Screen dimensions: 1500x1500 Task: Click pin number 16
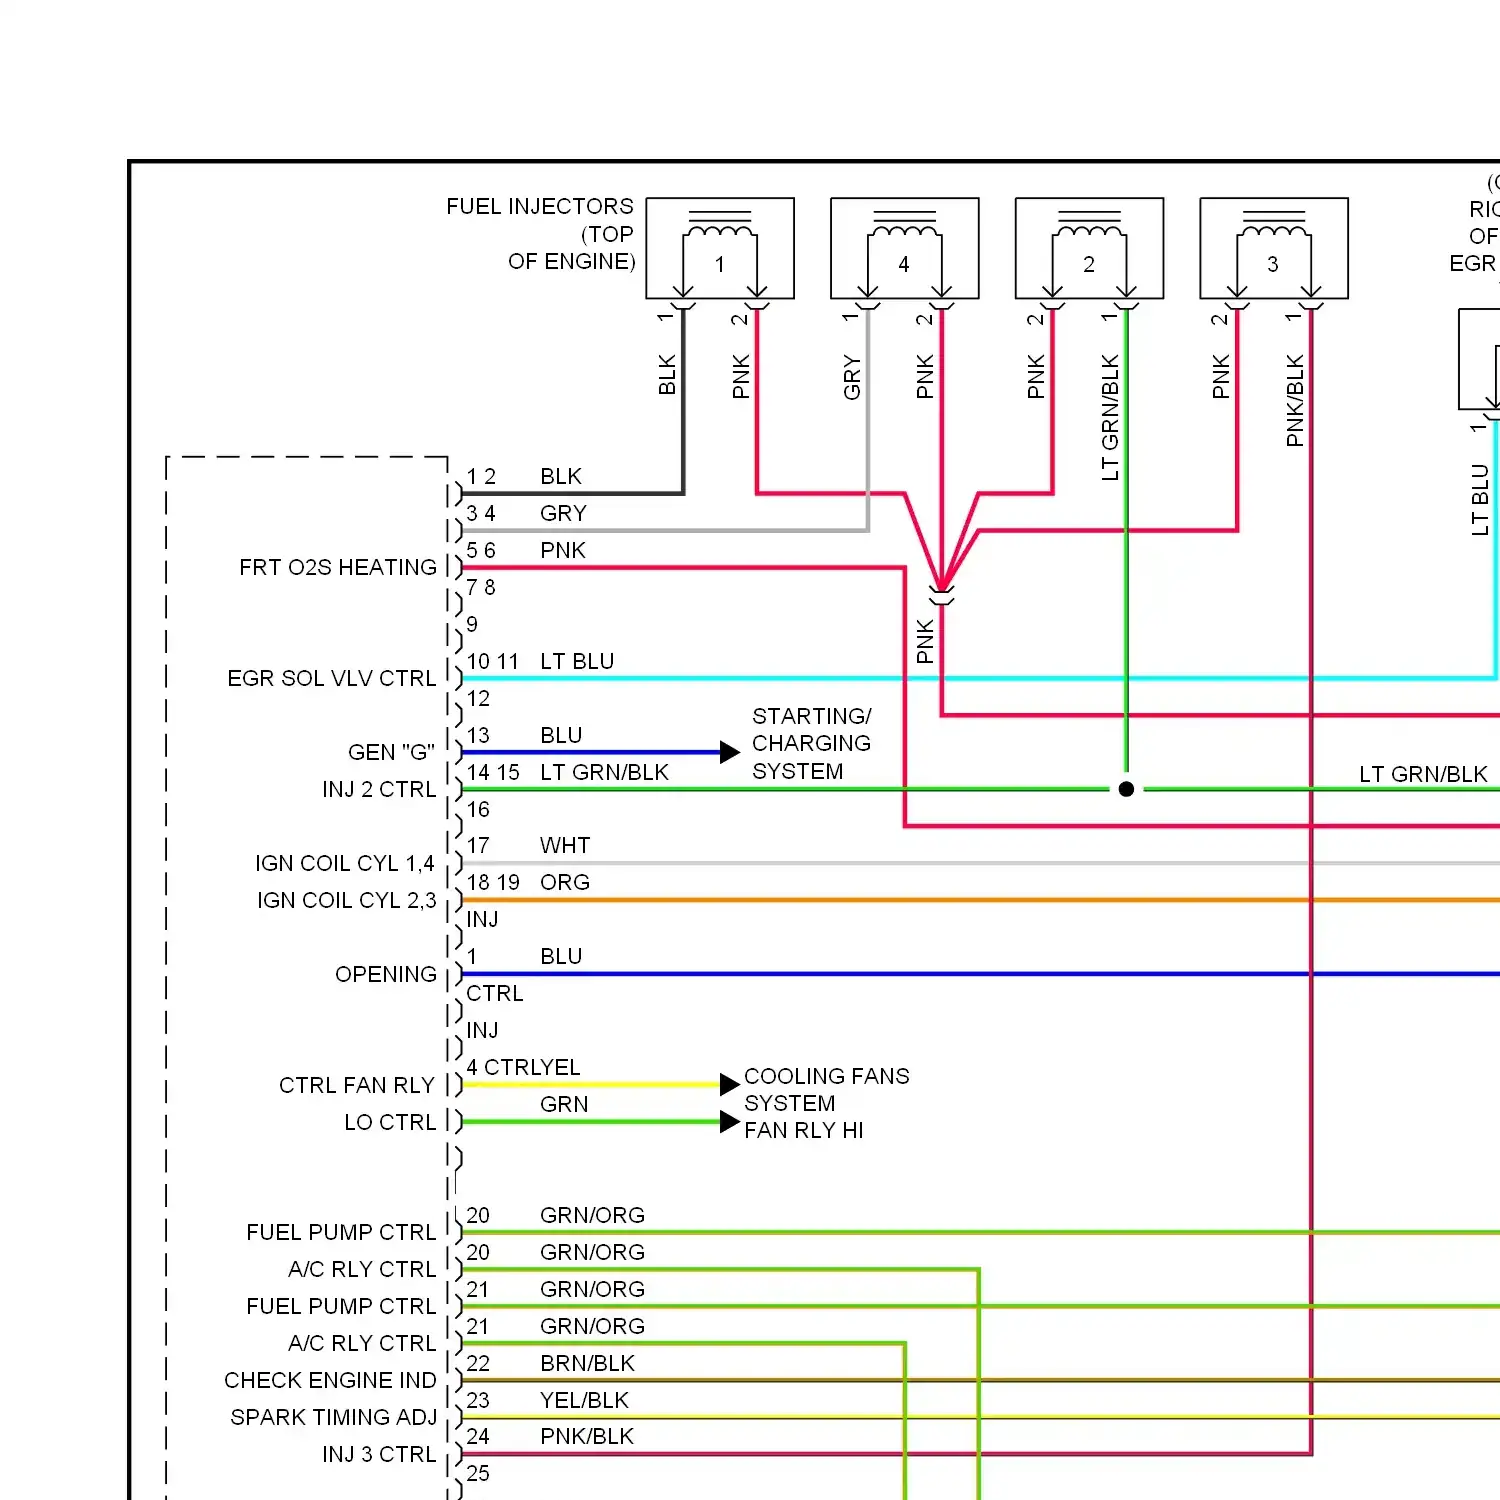(x=479, y=810)
